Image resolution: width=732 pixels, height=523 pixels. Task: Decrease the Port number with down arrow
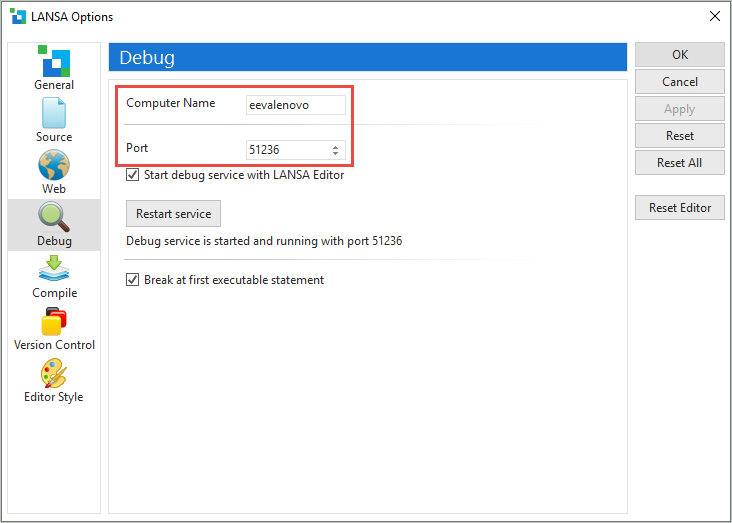(x=336, y=154)
